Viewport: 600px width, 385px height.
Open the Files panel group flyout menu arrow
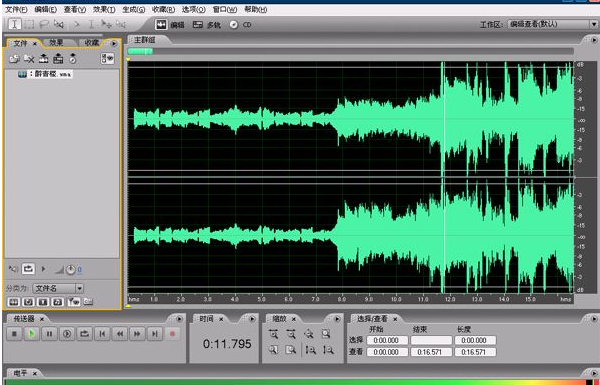(x=114, y=43)
